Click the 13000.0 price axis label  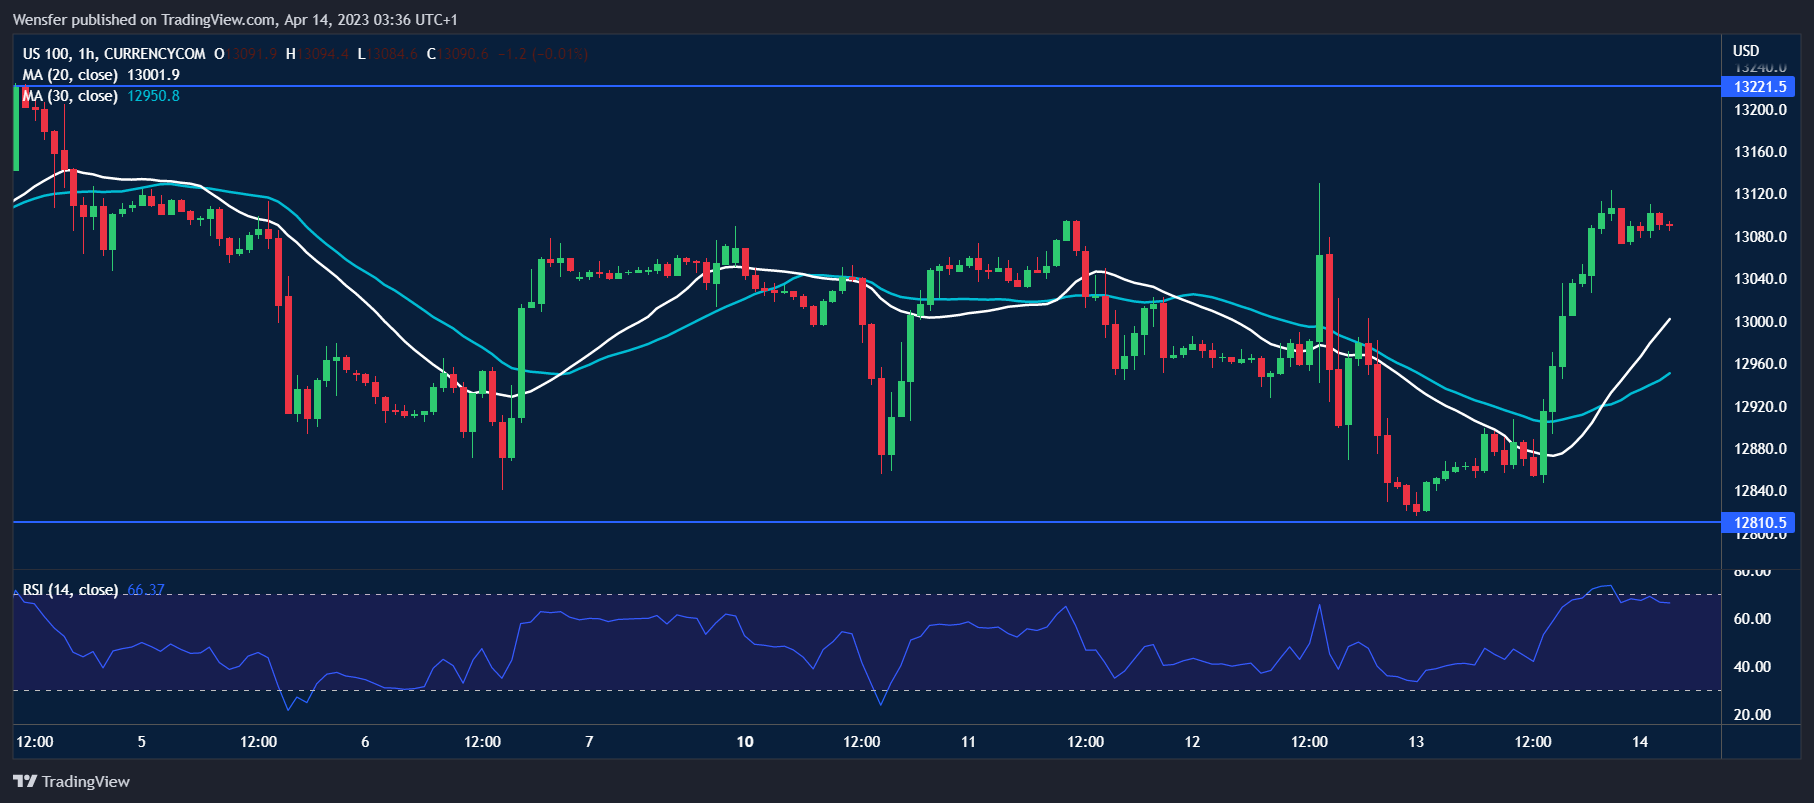[x=1759, y=322]
